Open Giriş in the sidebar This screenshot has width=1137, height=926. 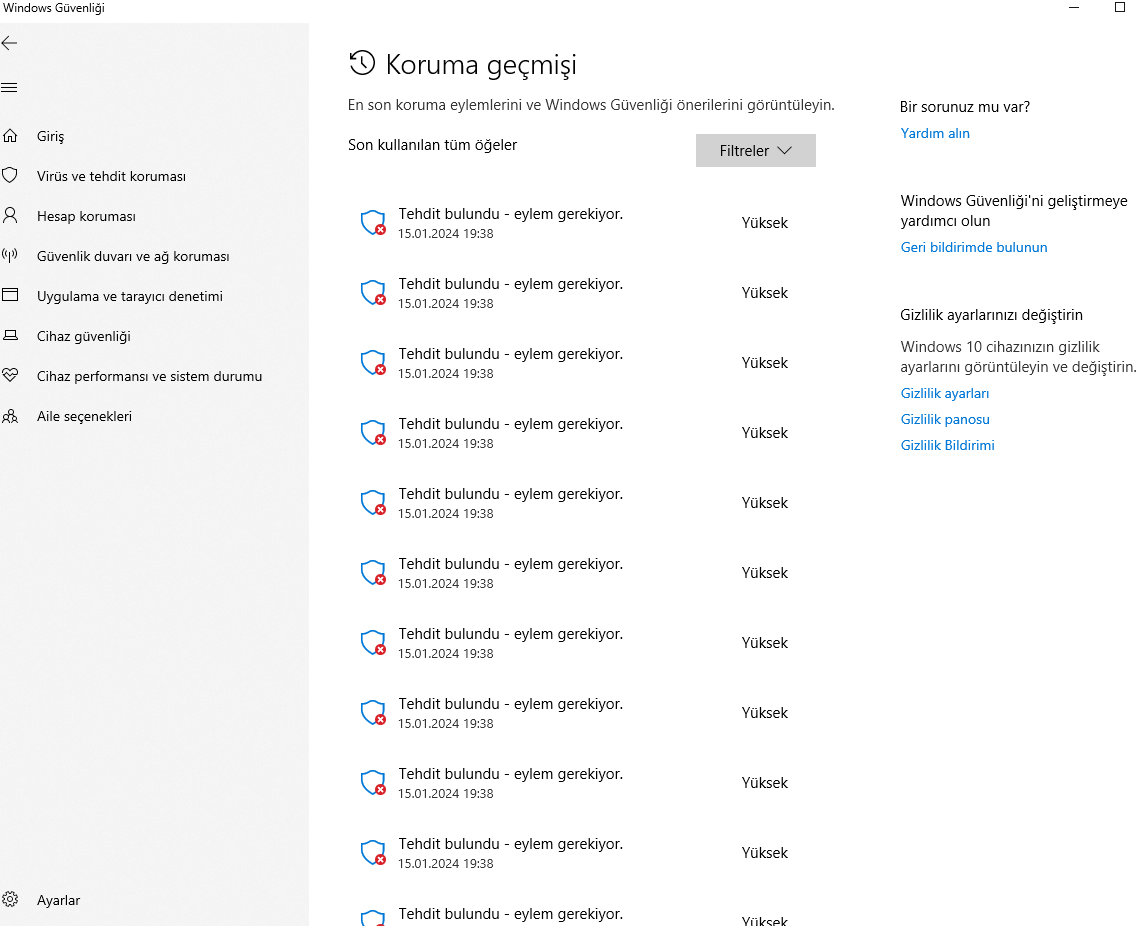(50, 136)
